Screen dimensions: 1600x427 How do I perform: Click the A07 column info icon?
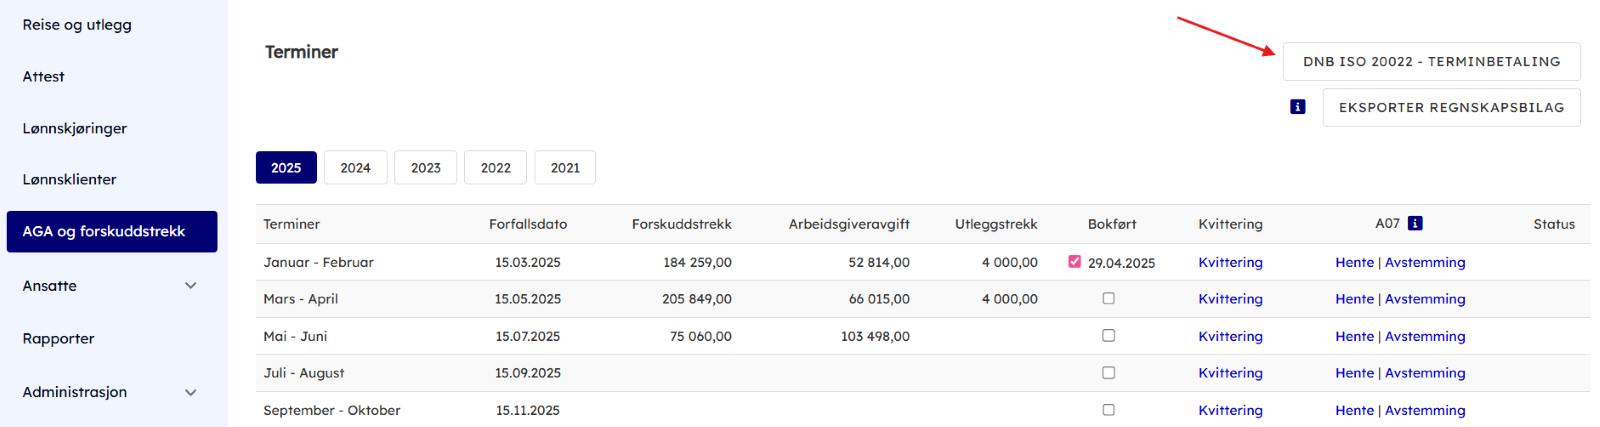point(1415,224)
